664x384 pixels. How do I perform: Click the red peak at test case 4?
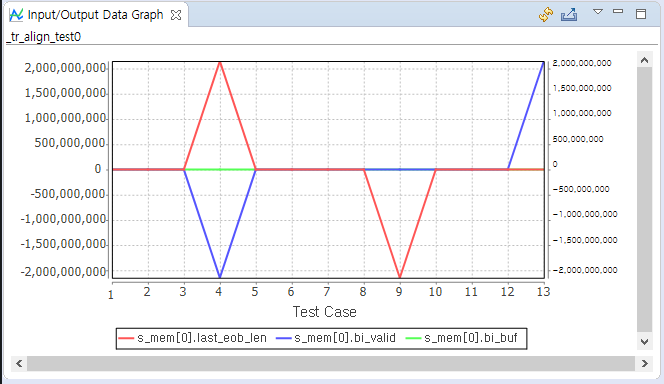click(x=220, y=63)
